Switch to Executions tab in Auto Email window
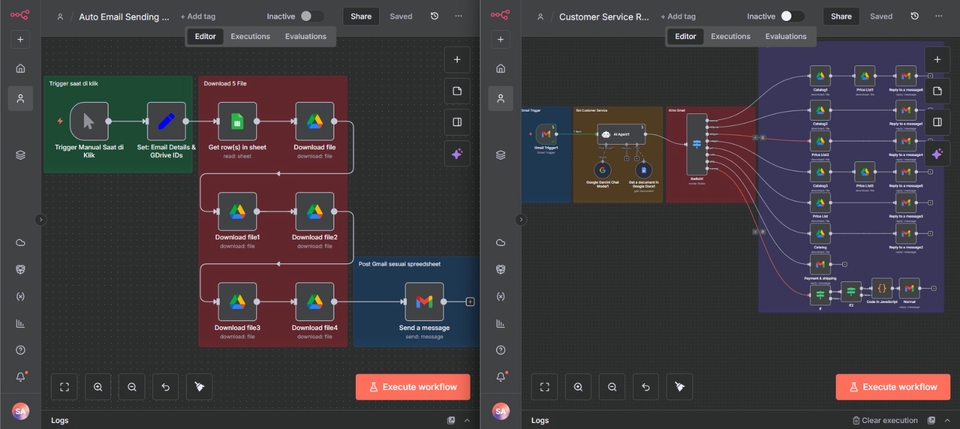The height and width of the screenshot is (429, 960). 250,36
